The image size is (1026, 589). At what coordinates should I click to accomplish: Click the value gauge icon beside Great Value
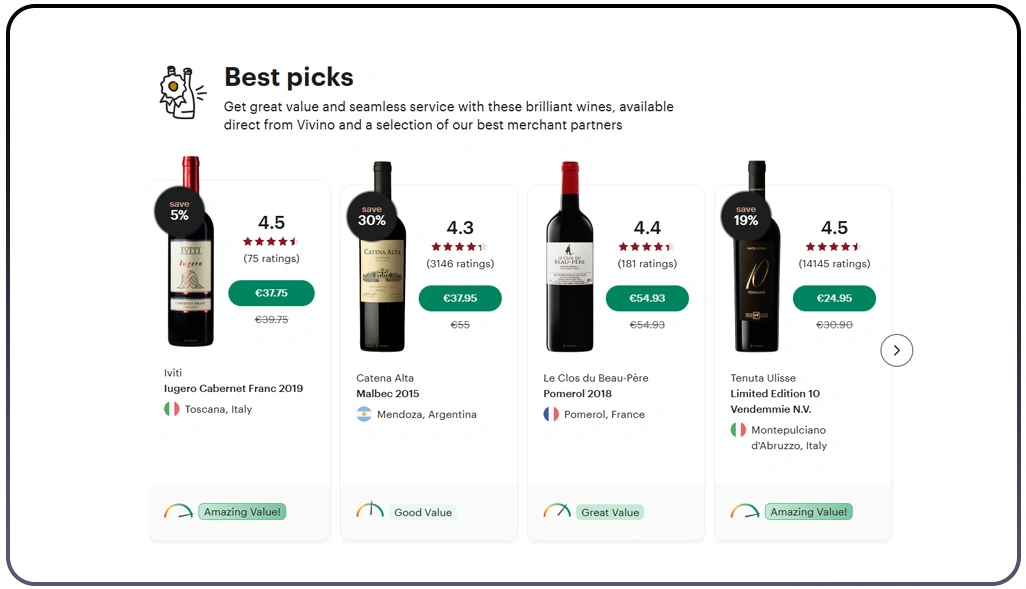tap(557, 511)
